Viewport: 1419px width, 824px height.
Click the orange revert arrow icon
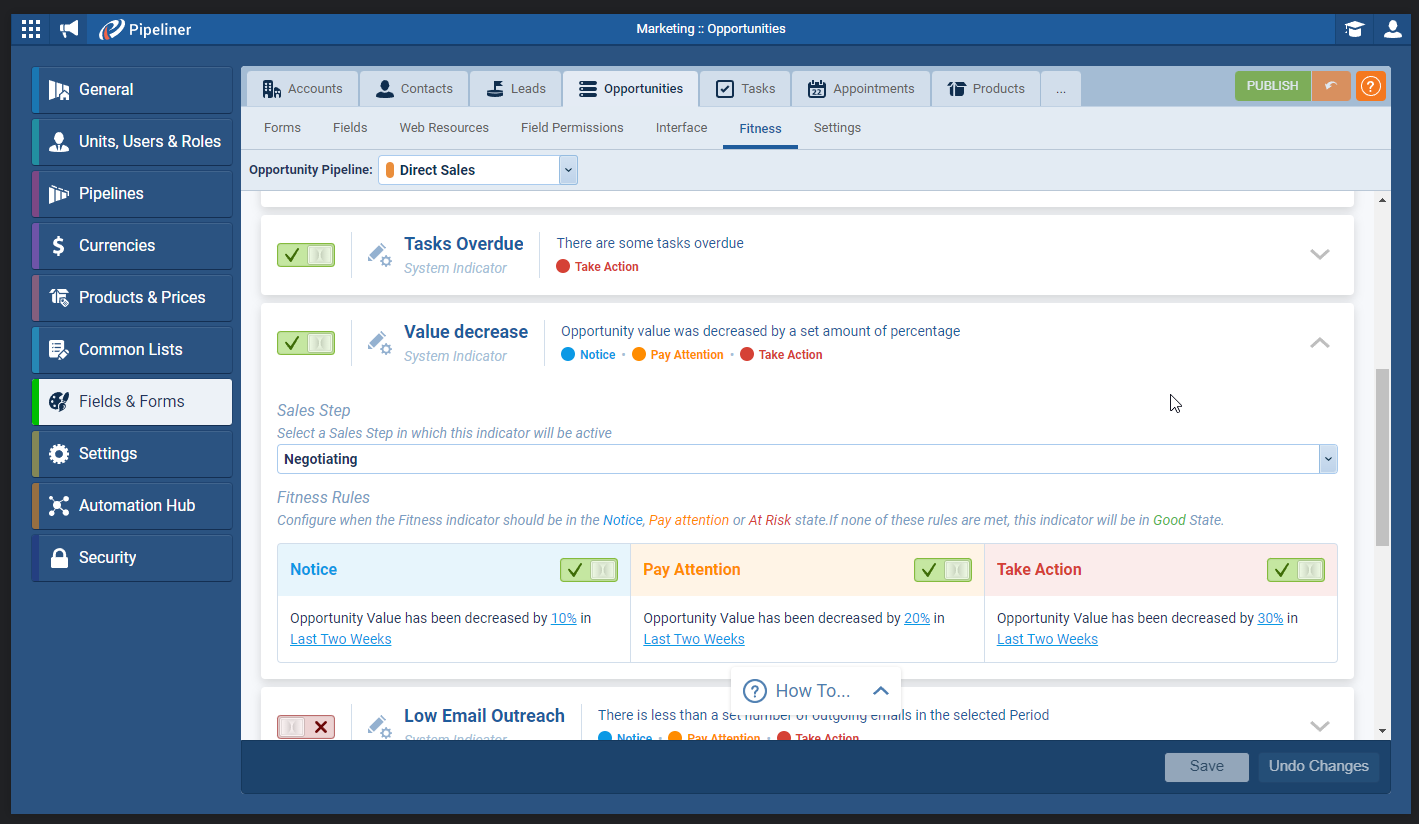1330,86
